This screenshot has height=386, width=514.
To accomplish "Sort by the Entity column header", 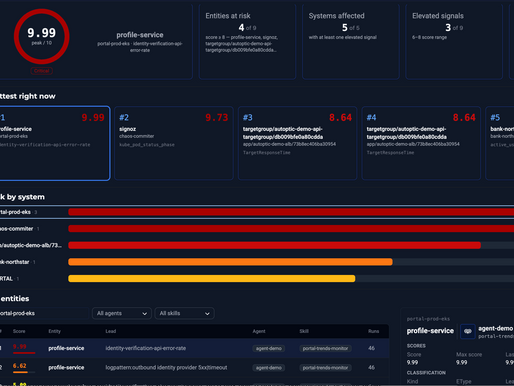I will [55, 331].
